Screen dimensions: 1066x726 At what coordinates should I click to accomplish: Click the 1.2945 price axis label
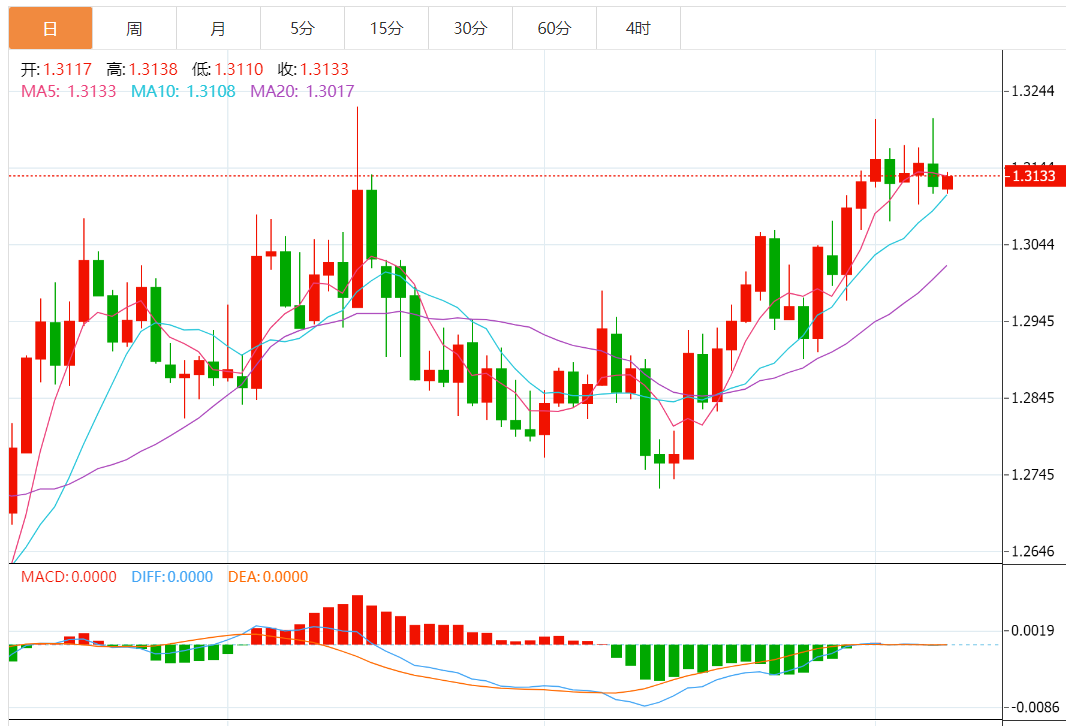pos(1033,321)
